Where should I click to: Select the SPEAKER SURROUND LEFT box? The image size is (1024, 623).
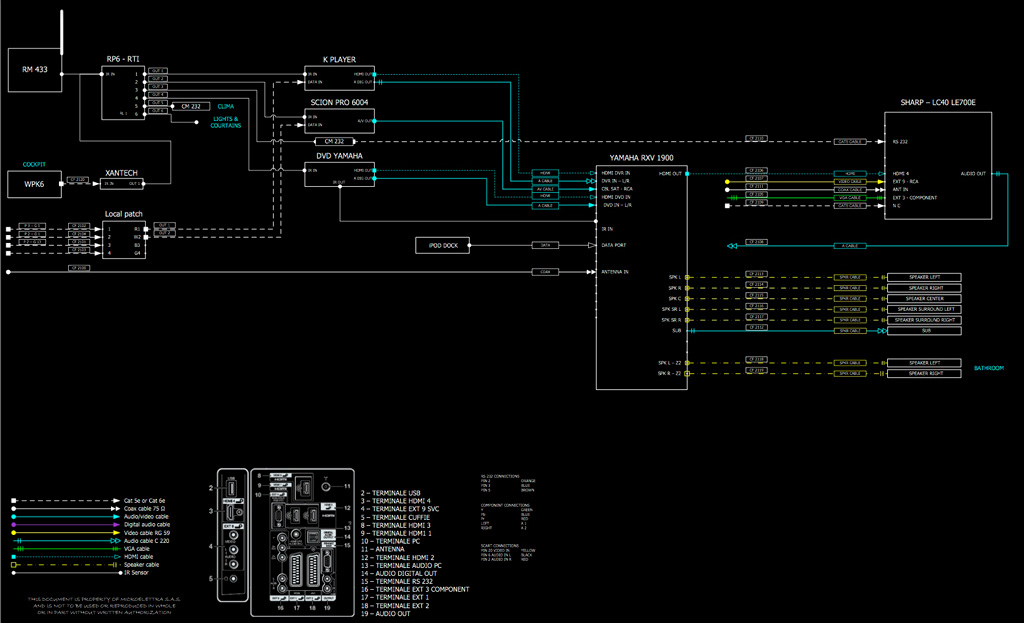pos(924,310)
